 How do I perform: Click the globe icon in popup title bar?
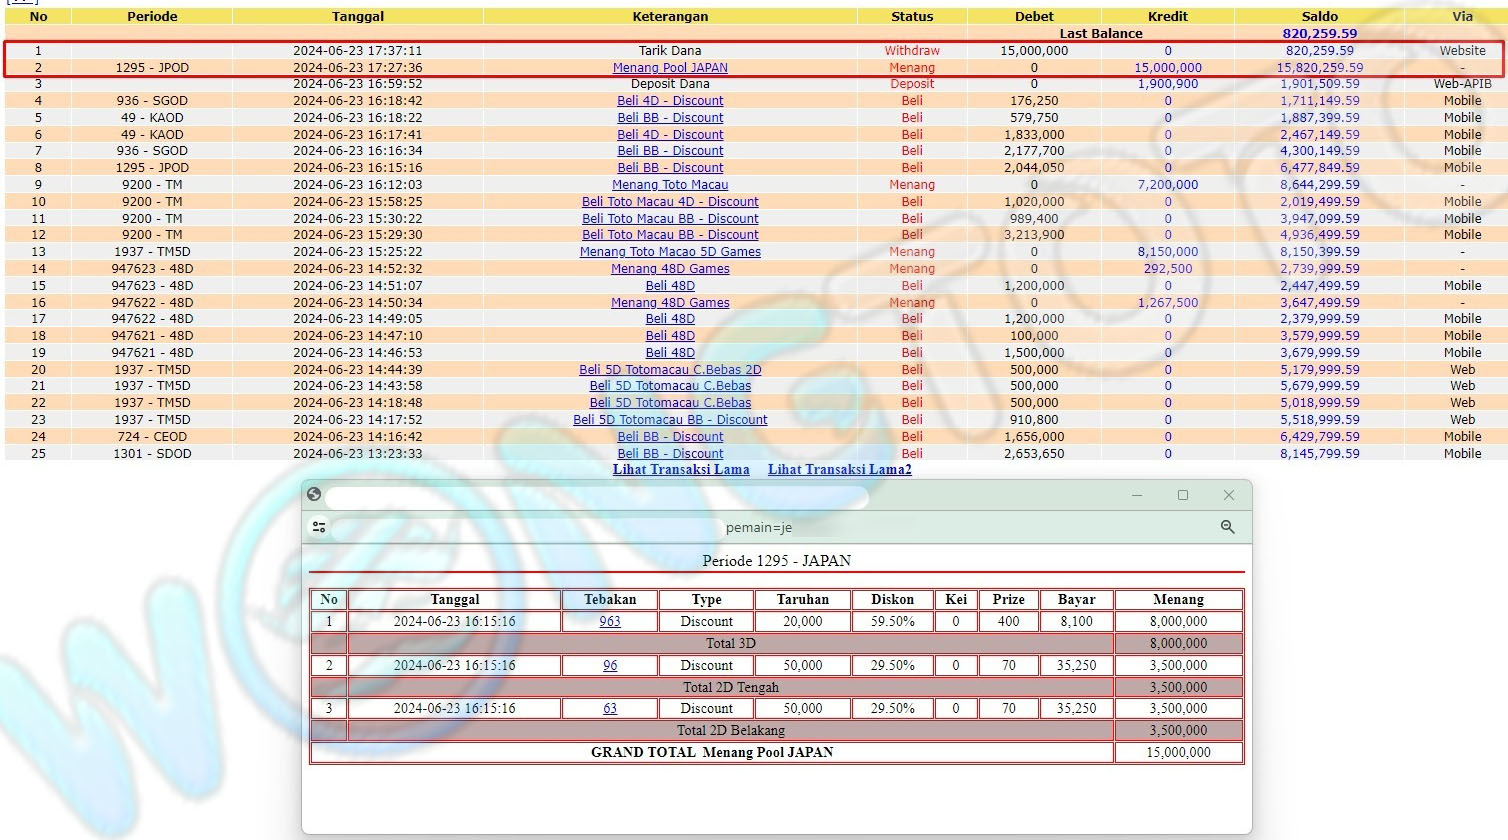[314, 494]
